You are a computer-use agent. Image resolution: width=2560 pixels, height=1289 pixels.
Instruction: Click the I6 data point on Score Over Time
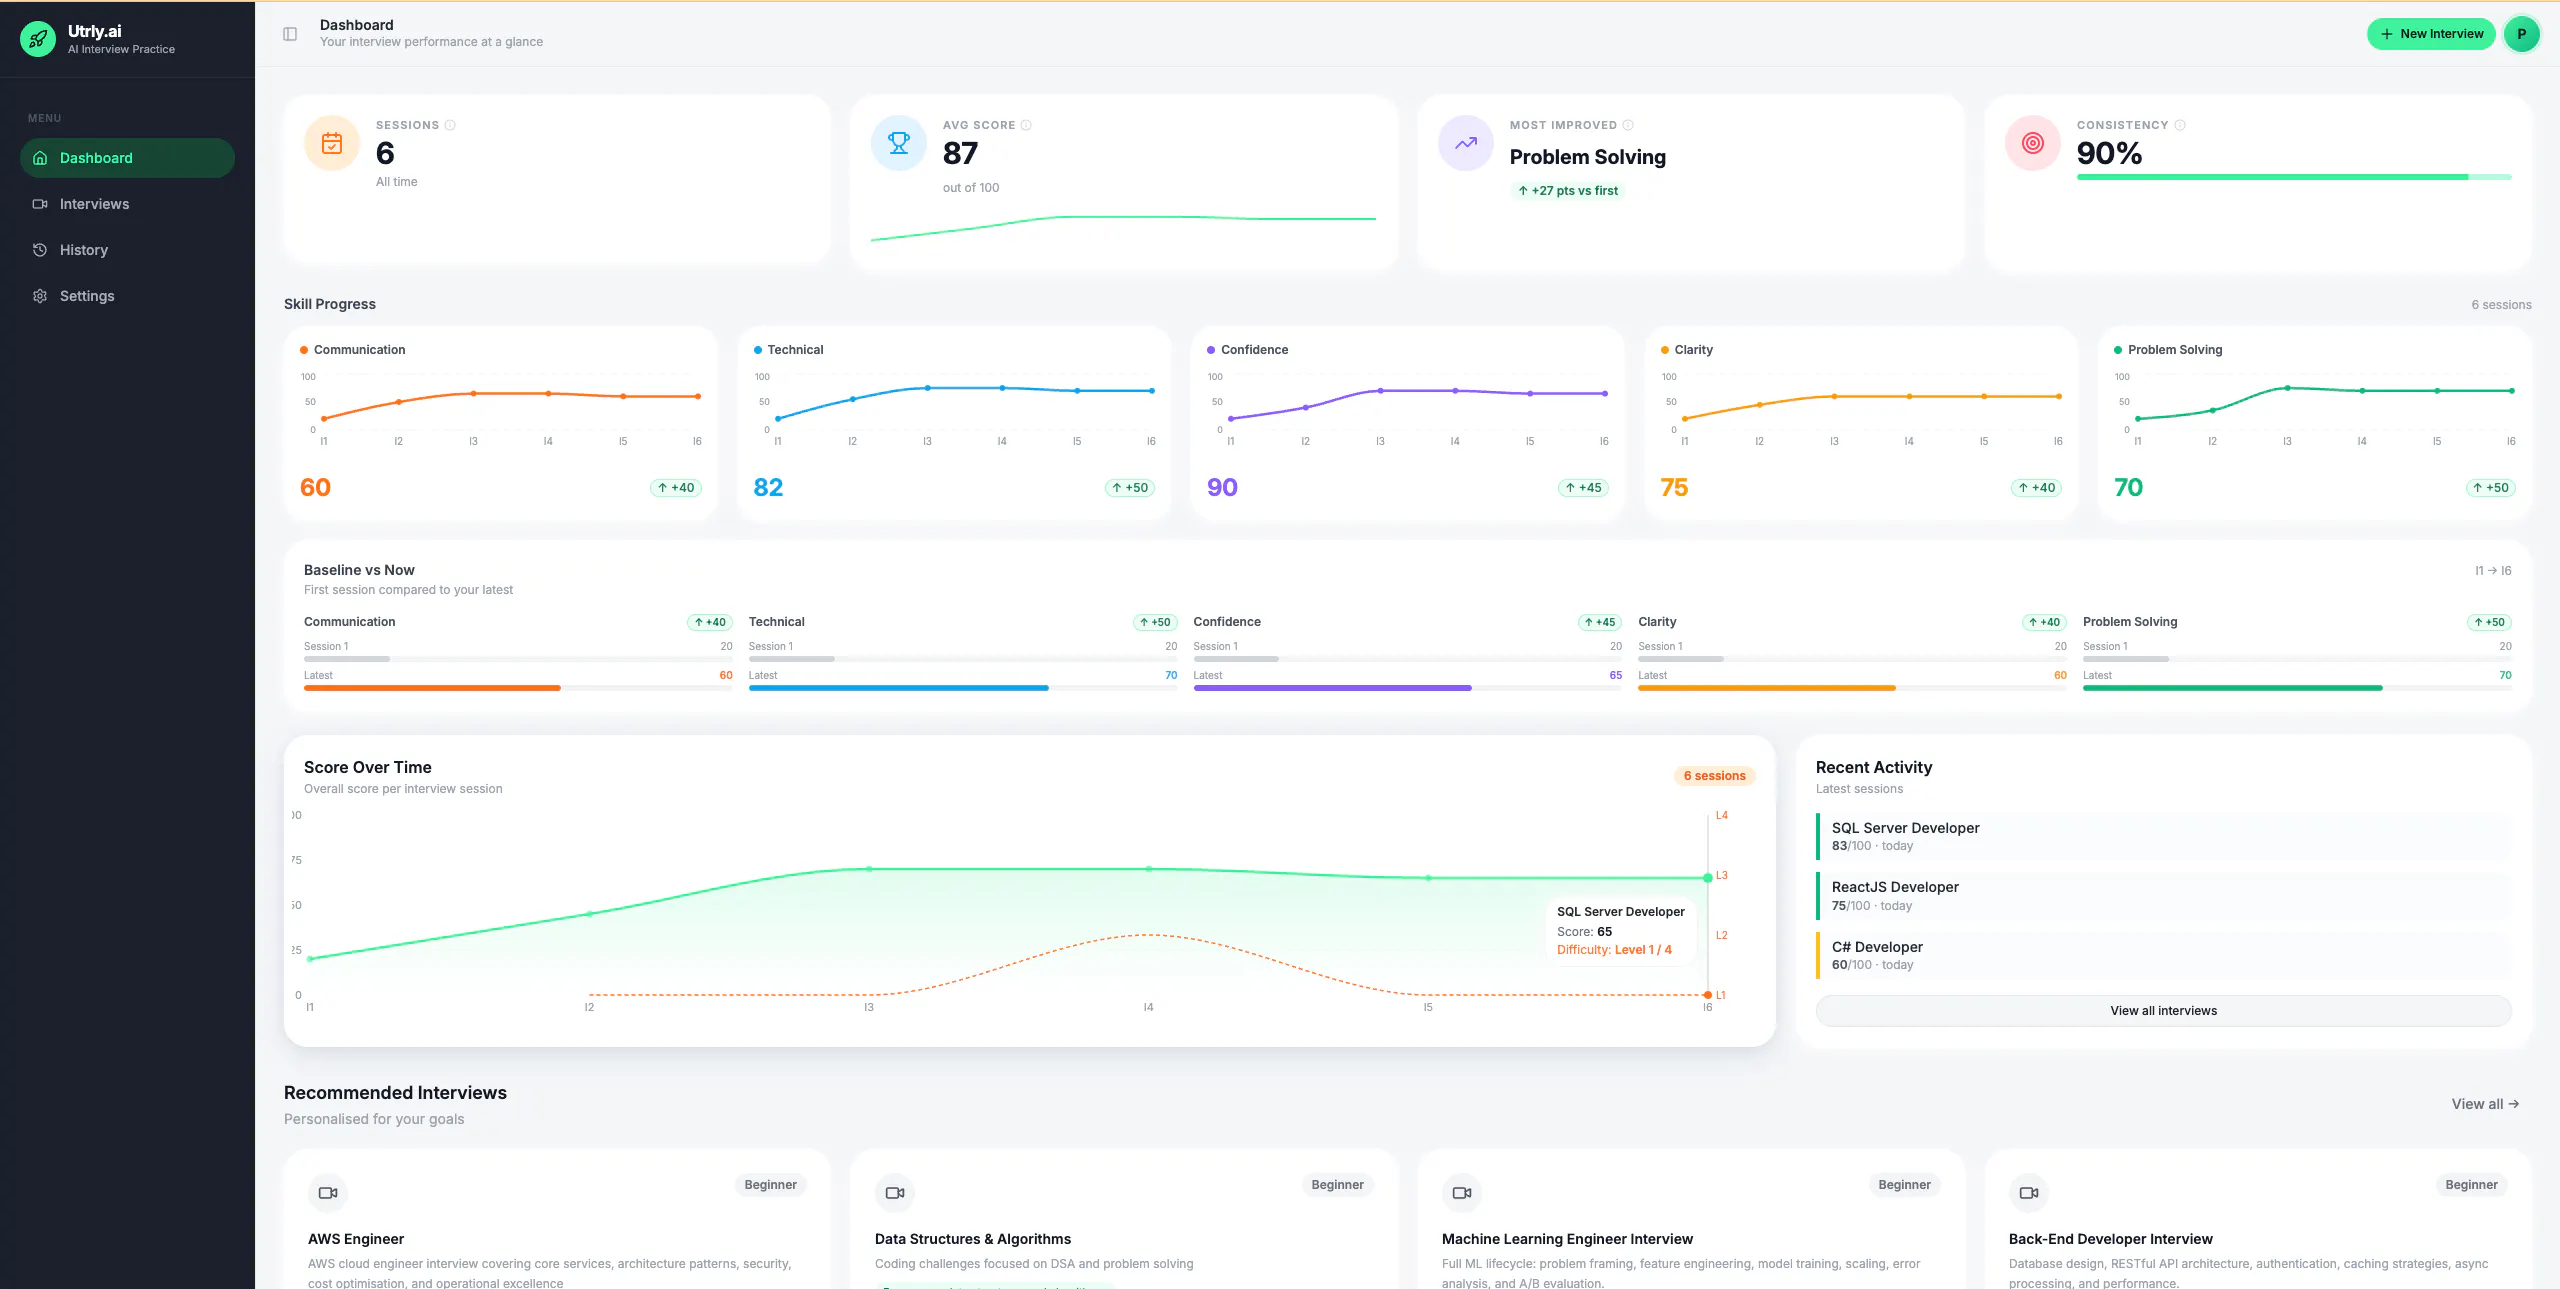(x=1707, y=878)
